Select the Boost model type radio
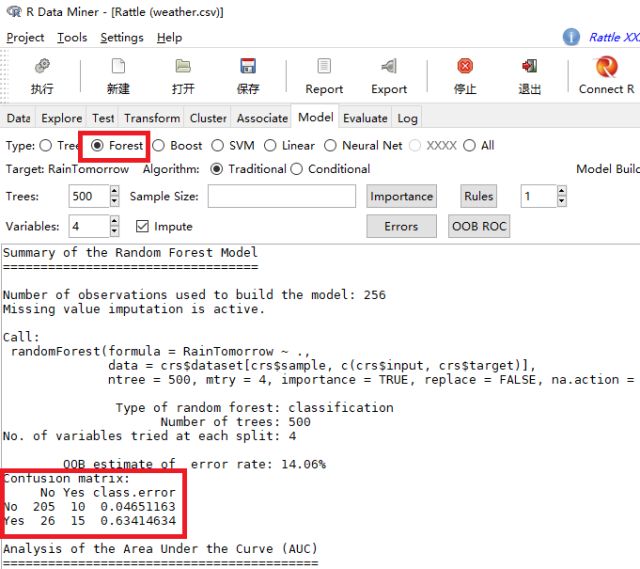 tap(158, 145)
